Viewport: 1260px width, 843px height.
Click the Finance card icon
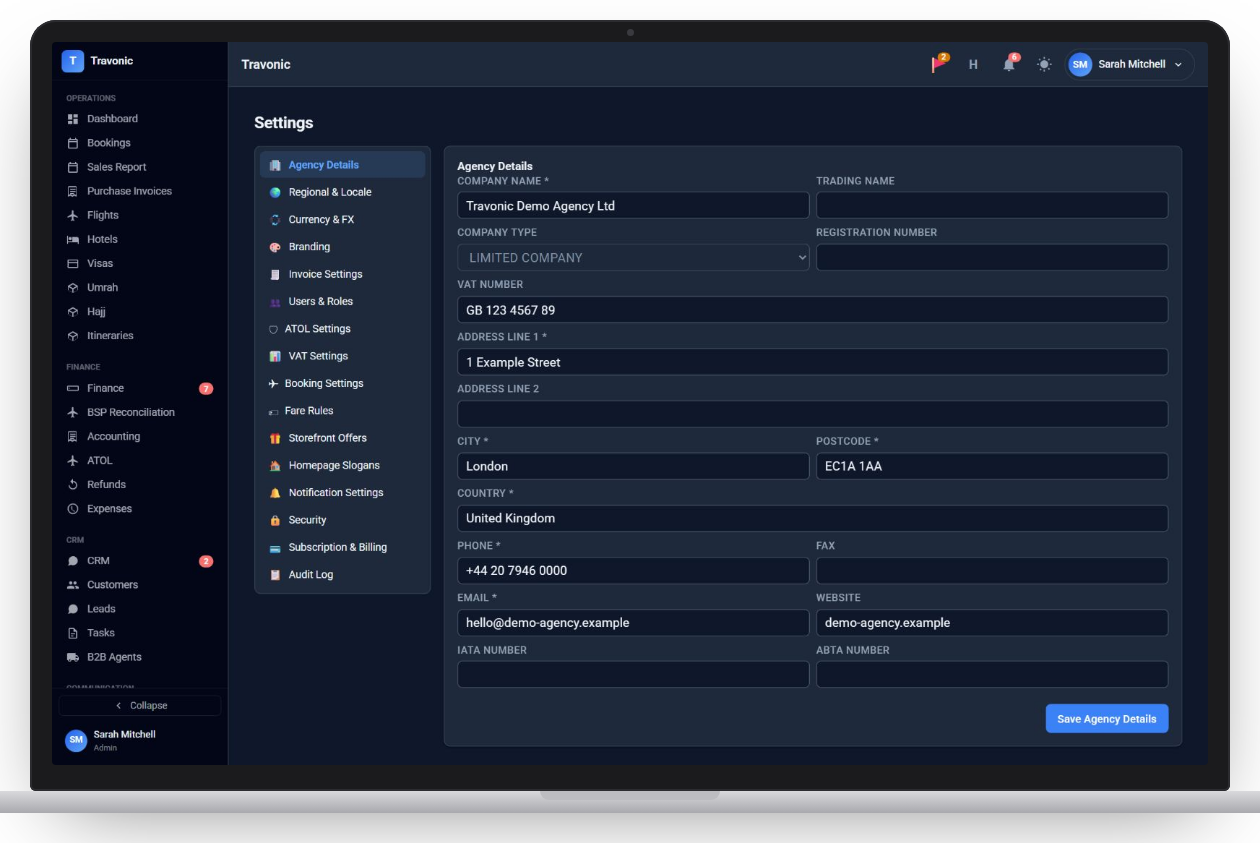pyautogui.click(x=73, y=388)
